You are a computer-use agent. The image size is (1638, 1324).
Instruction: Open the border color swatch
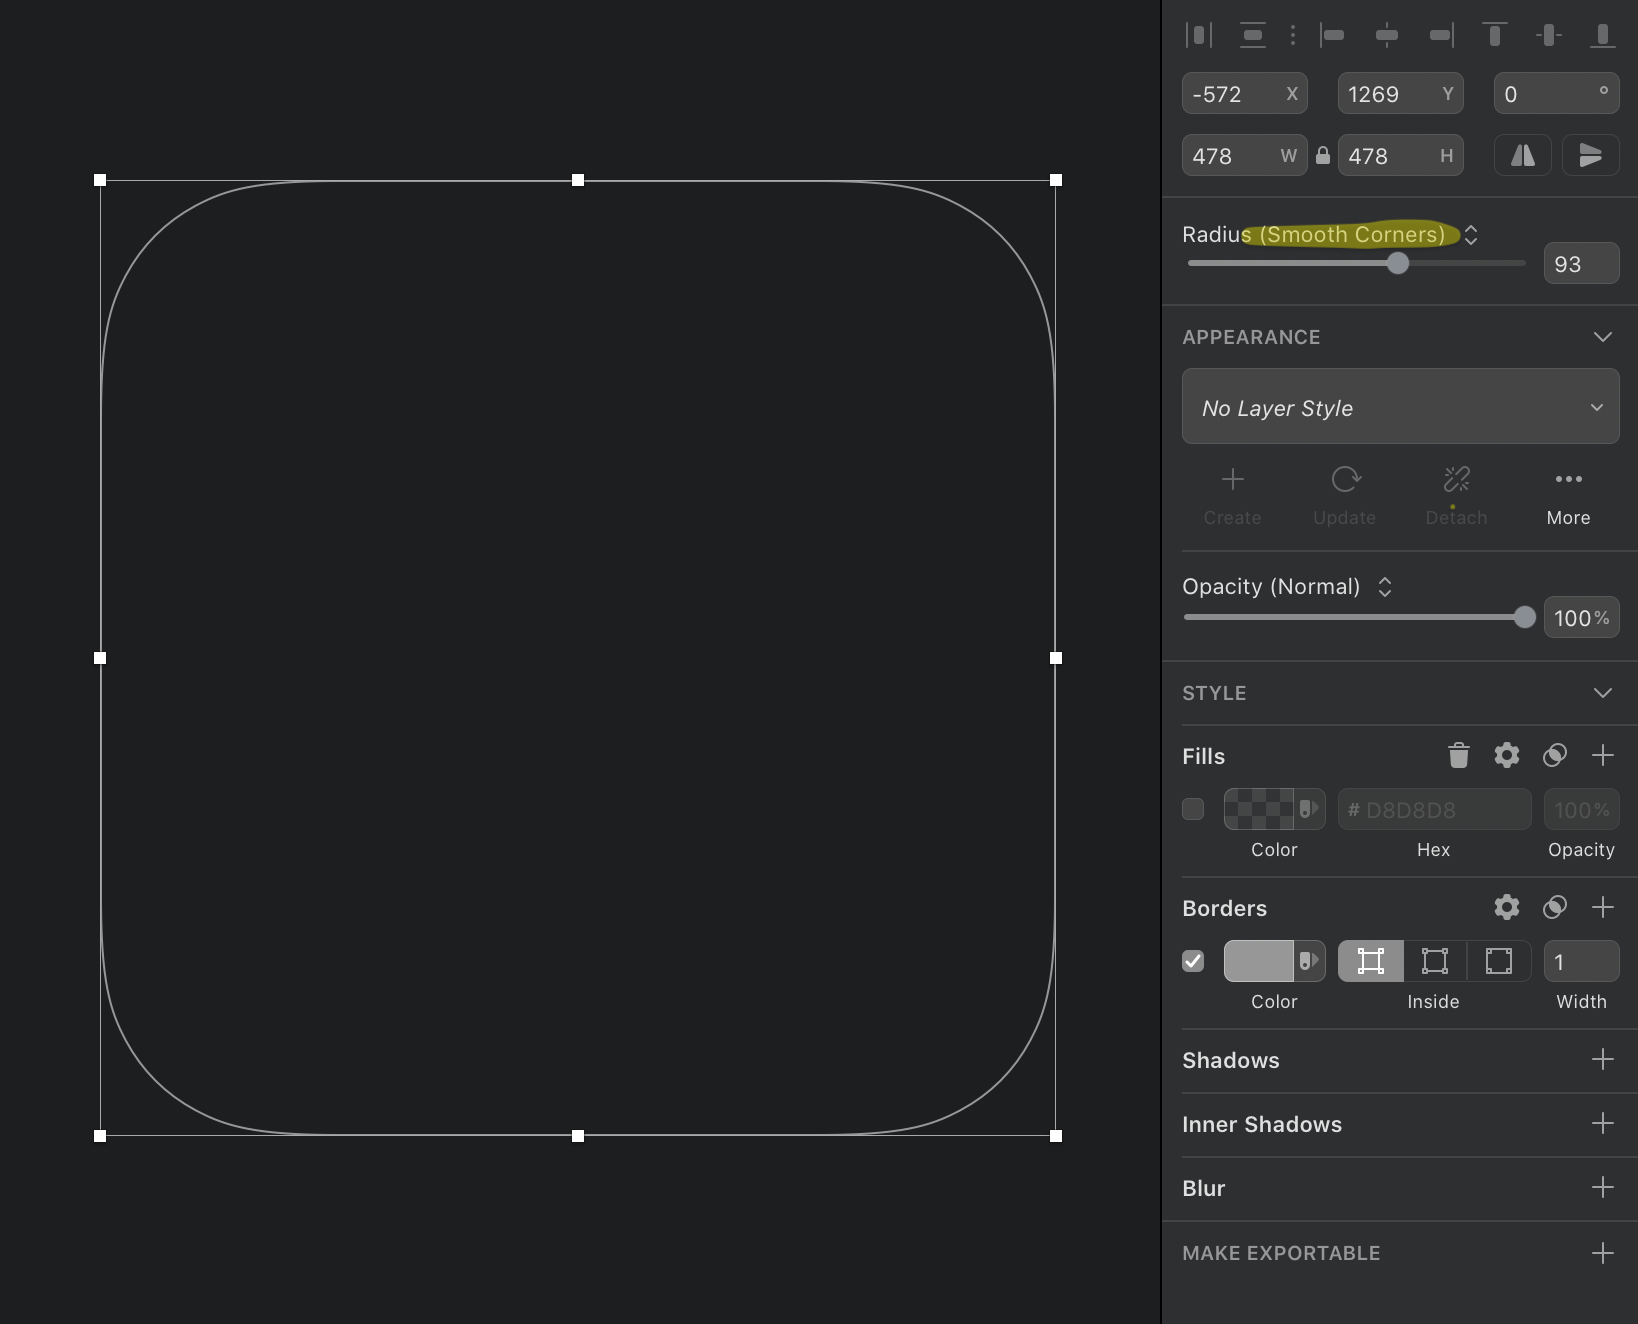pos(1259,961)
